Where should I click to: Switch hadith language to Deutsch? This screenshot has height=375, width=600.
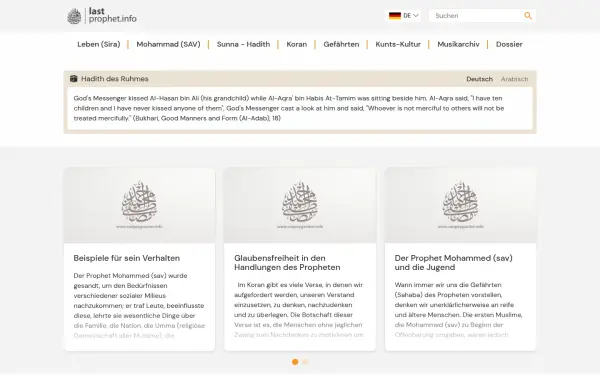pos(479,79)
